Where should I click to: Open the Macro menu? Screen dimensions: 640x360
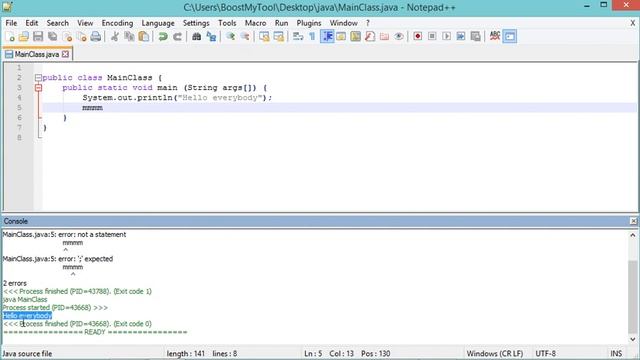tap(255, 23)
